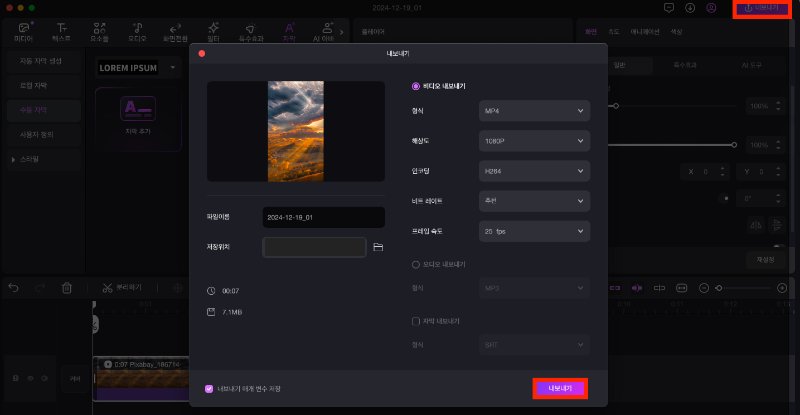800x415 pixels.
Task: Click the file name field showing 2024-12-19_01
Action: click(x=323, y=217)
